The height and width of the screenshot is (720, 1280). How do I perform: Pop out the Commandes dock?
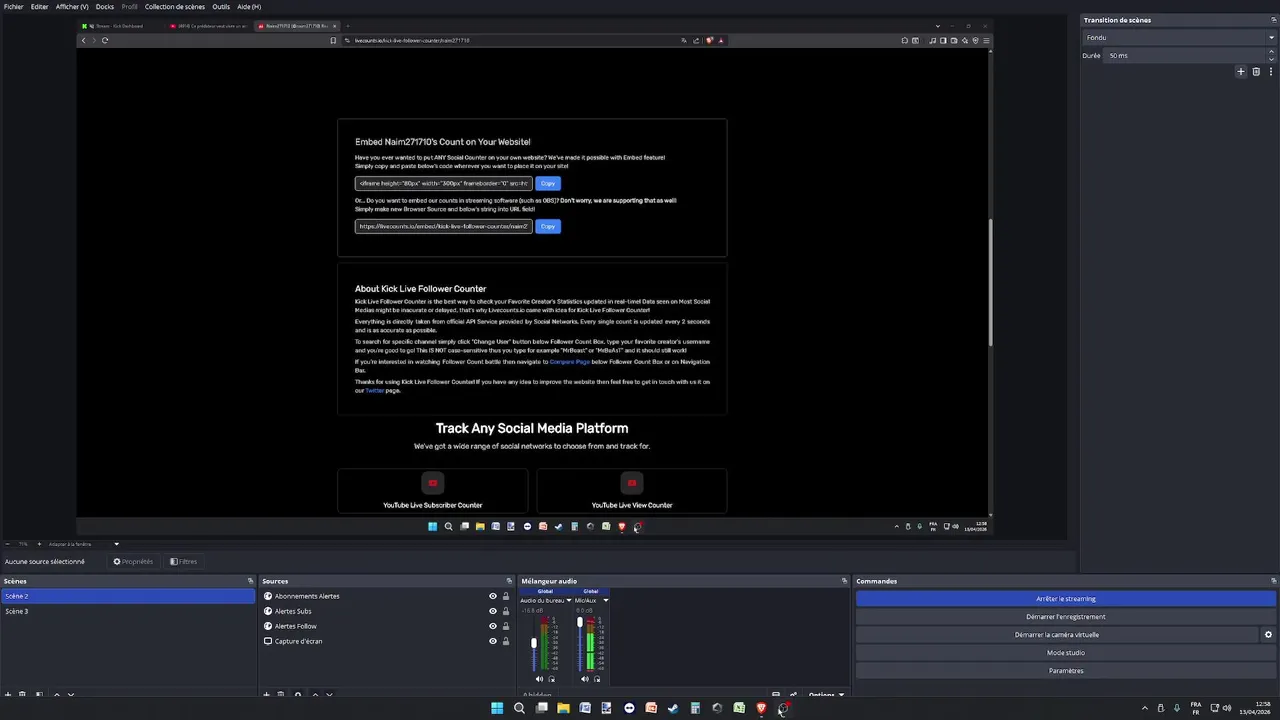1273,581
